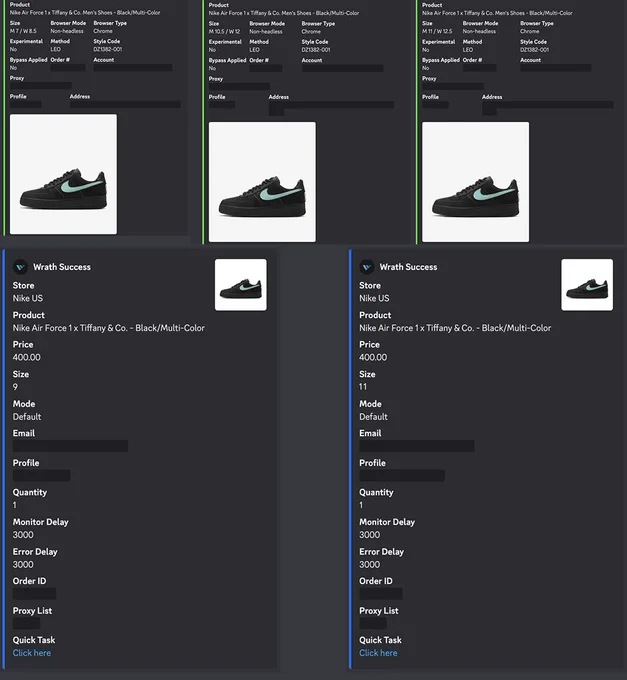This screenshot has height=680, width=627.
Task: Click style code DZ1382-001 in M 10.5 card
Action: click(316, 50)
